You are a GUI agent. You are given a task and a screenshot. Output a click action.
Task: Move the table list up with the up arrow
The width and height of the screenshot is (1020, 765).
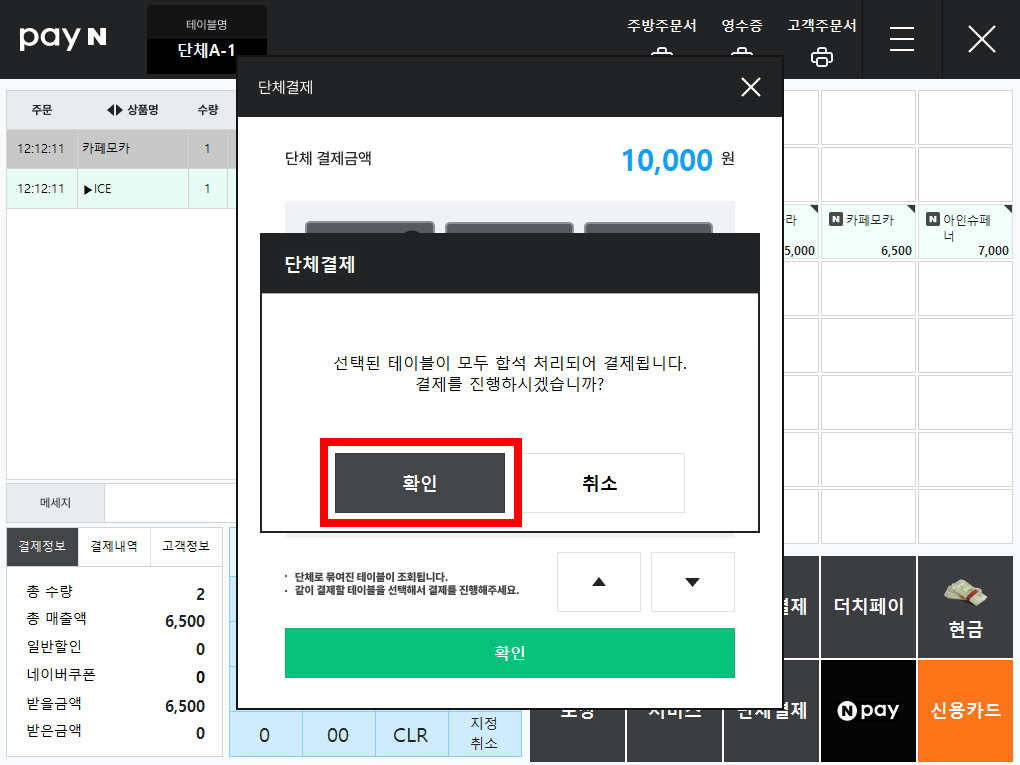598,582
